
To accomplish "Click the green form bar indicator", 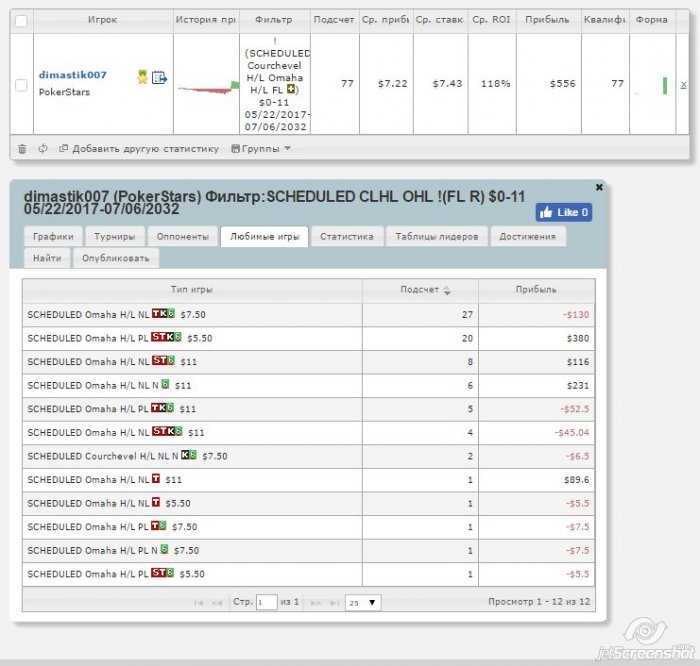I will pos(665,86).
